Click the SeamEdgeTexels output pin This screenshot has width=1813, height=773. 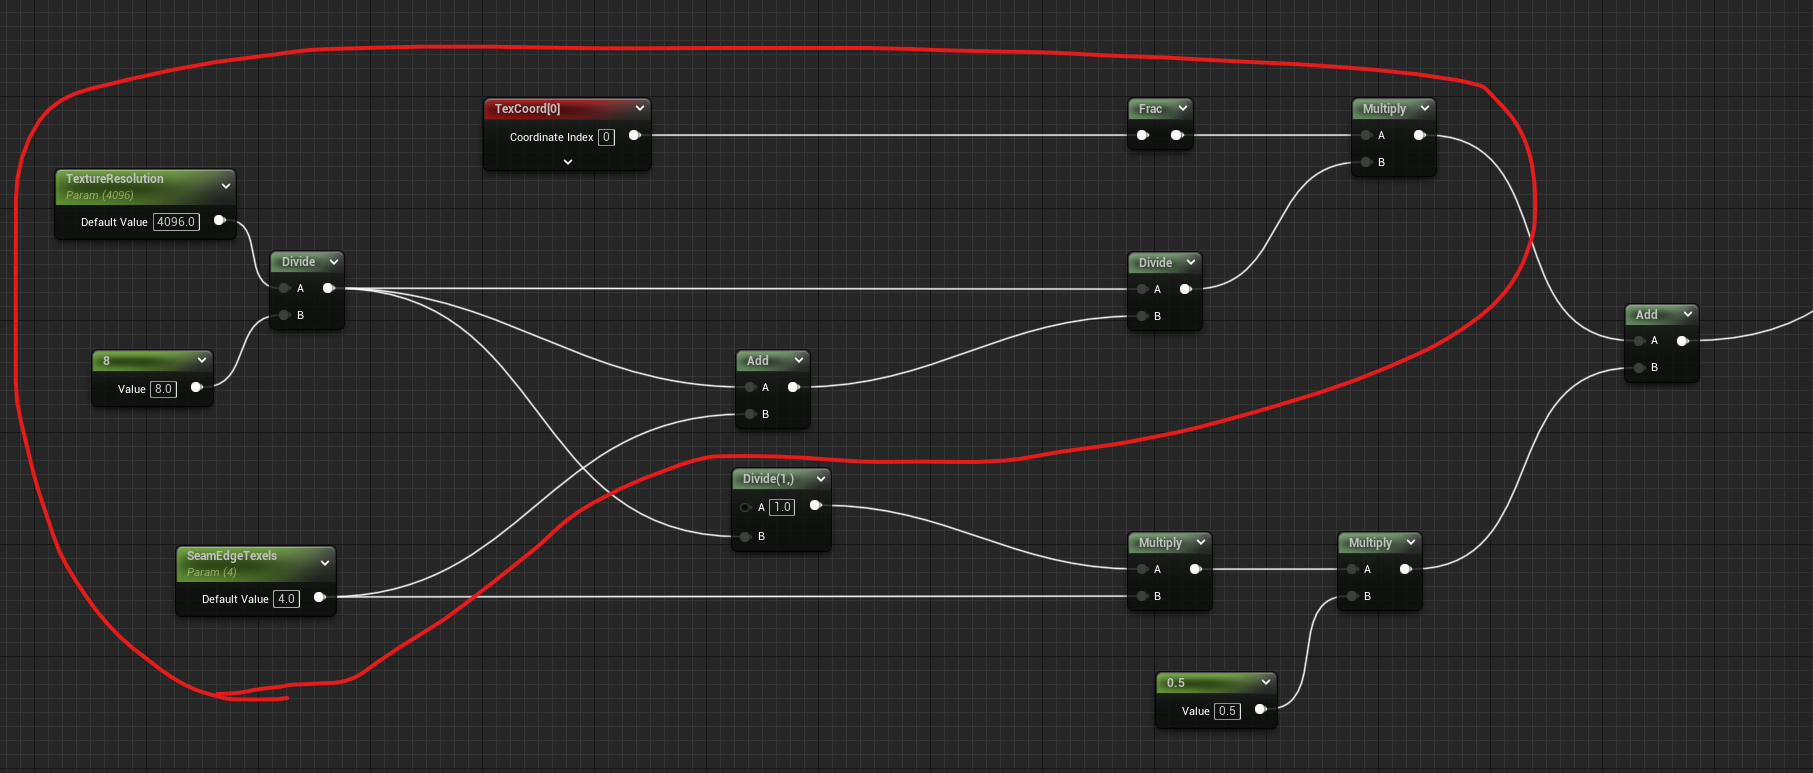pos(320,597)
